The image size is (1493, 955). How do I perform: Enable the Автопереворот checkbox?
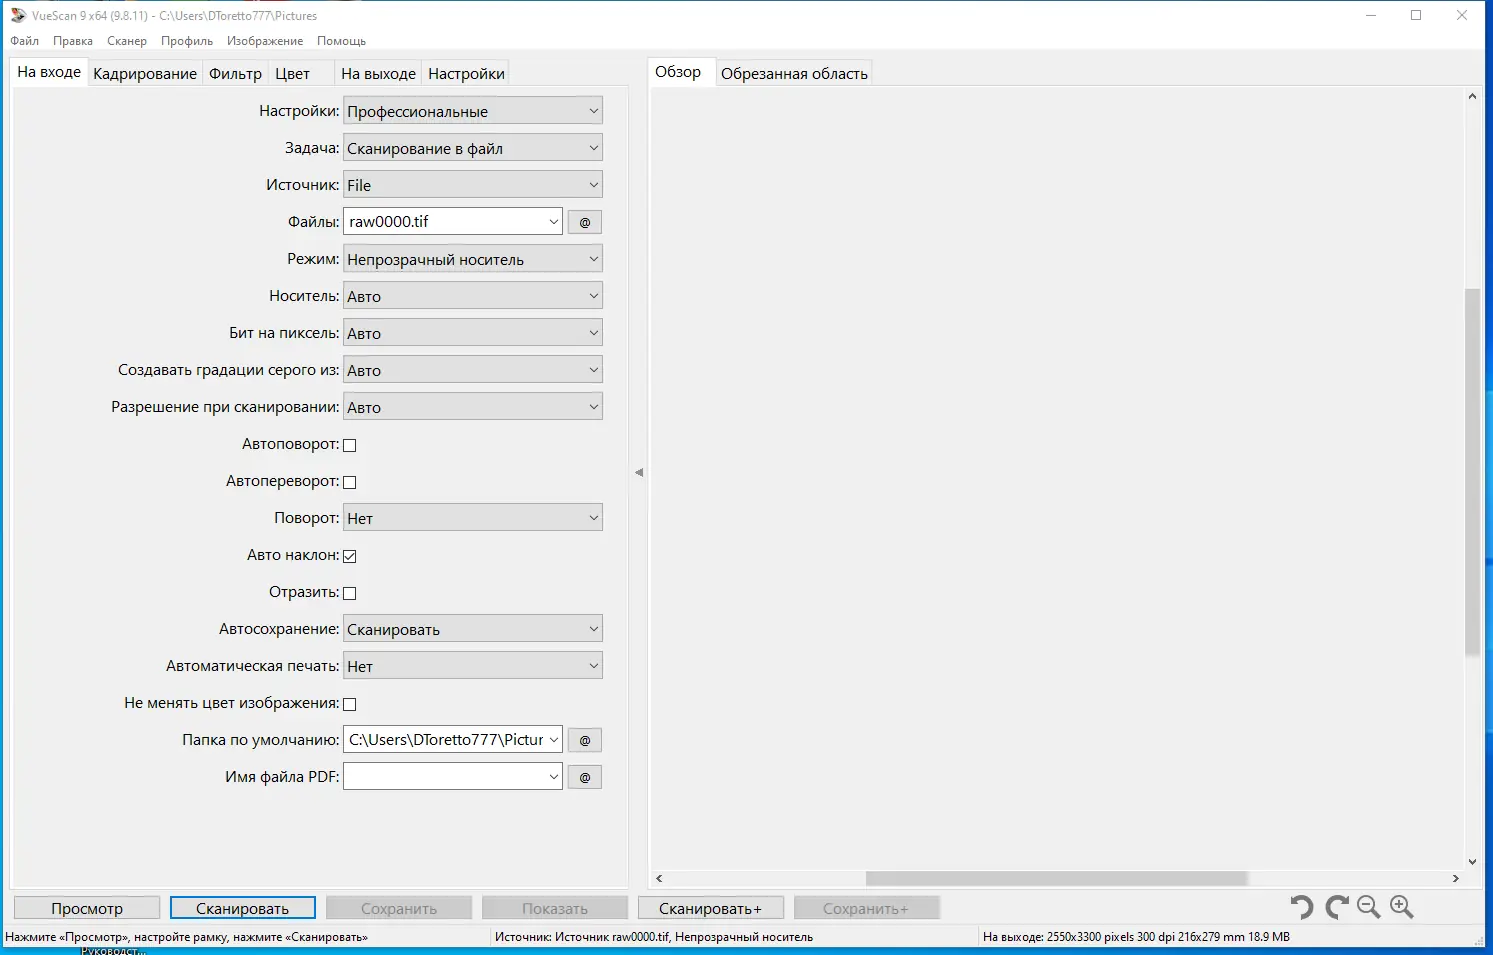[350, 482]
